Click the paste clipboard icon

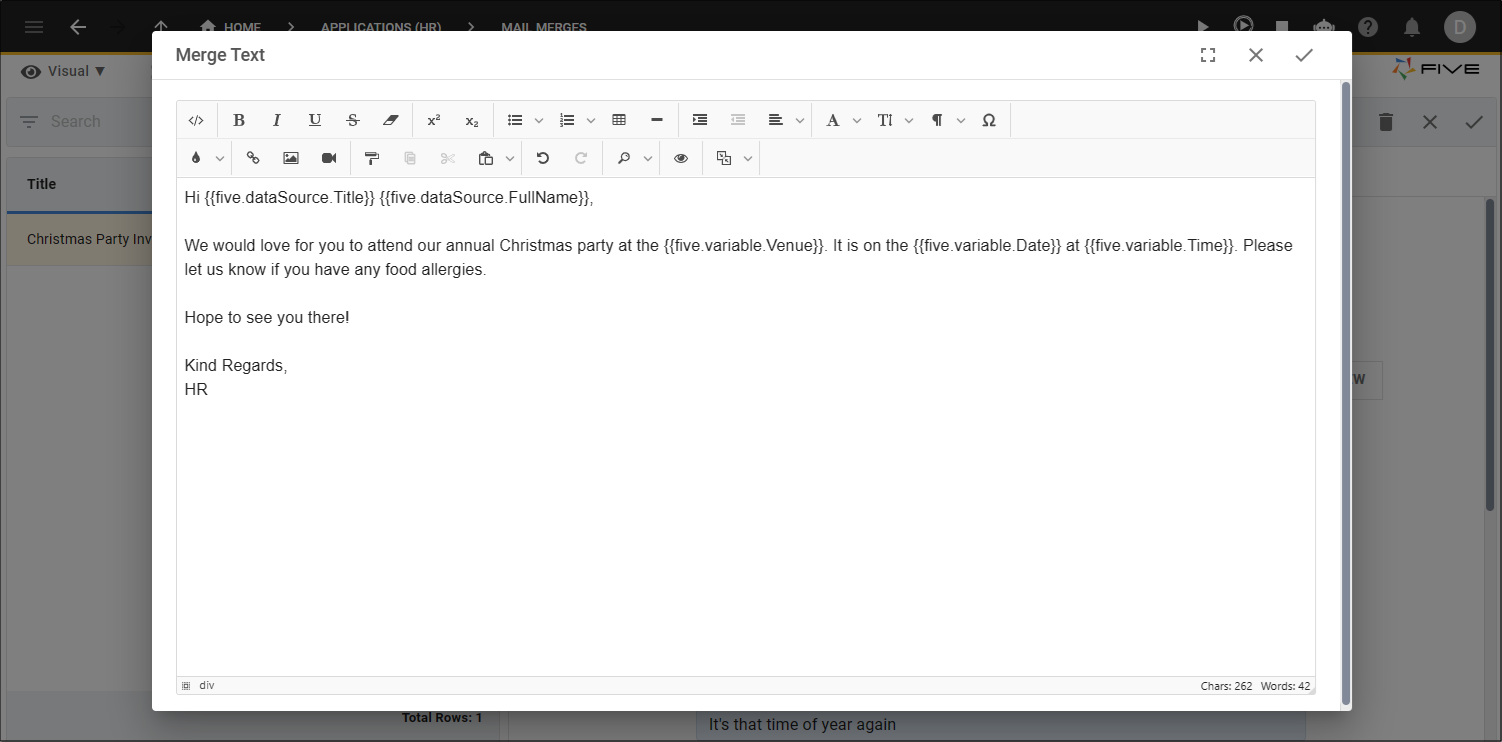(x=486, y=158)
